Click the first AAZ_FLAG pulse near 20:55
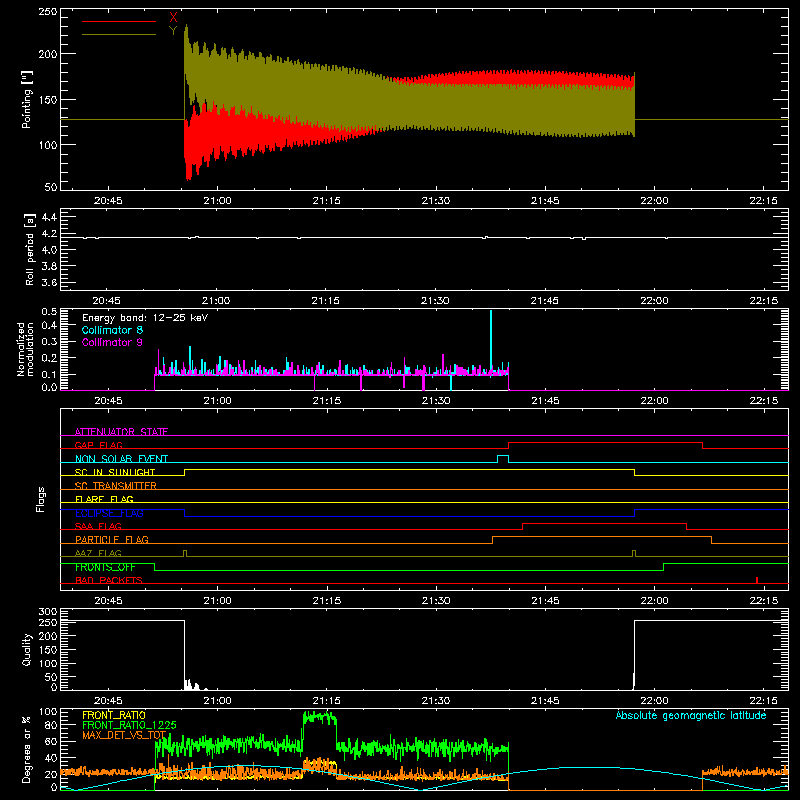Viewport: 800px width, 800px height. tap(185, 553)
